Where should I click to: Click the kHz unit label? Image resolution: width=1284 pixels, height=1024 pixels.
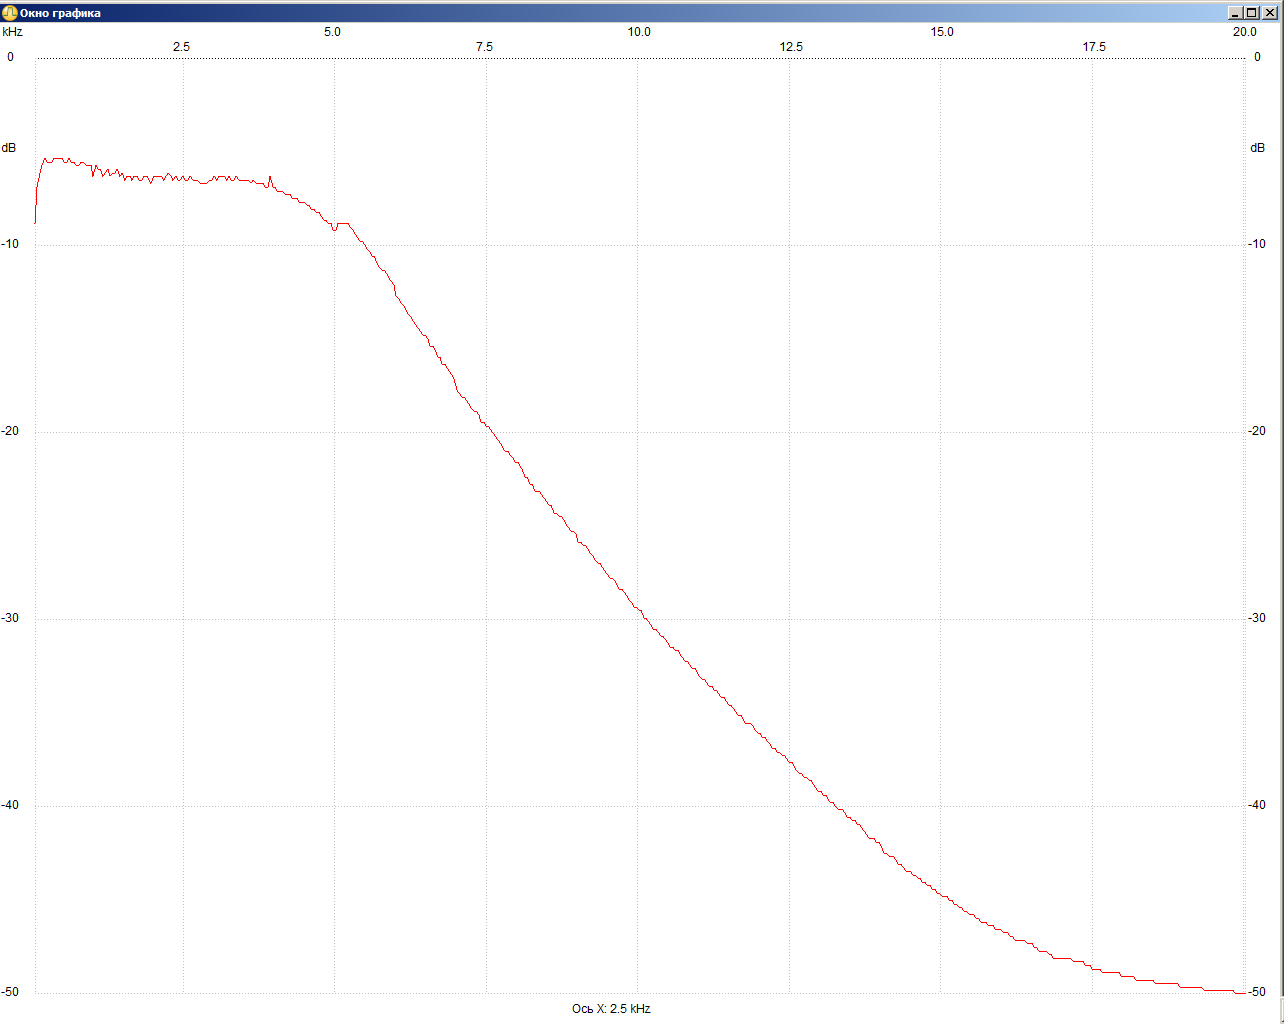[12, 32]
